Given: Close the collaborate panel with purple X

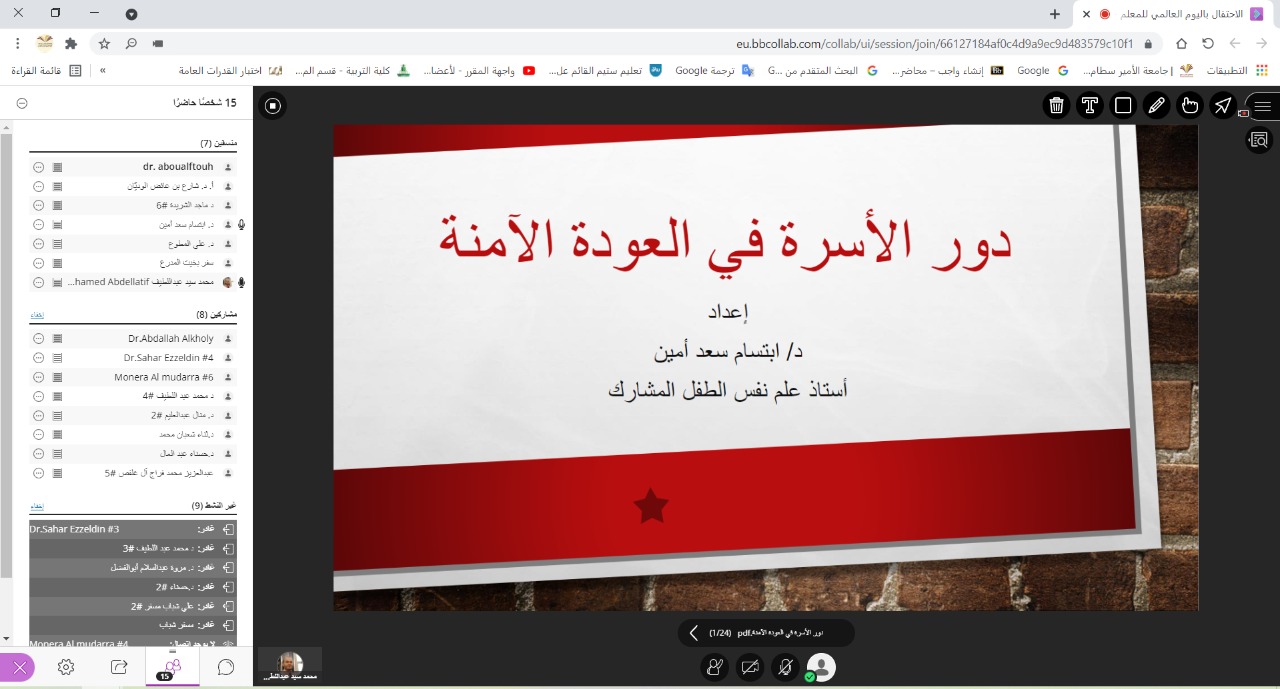Looking at the screenshot, I should (x=19, y=667).
